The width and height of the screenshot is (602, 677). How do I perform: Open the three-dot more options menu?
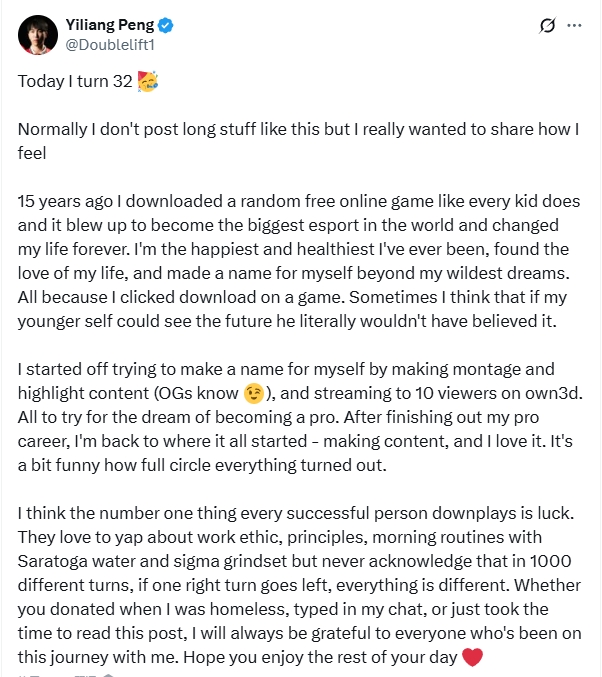[x=574, y=25]
